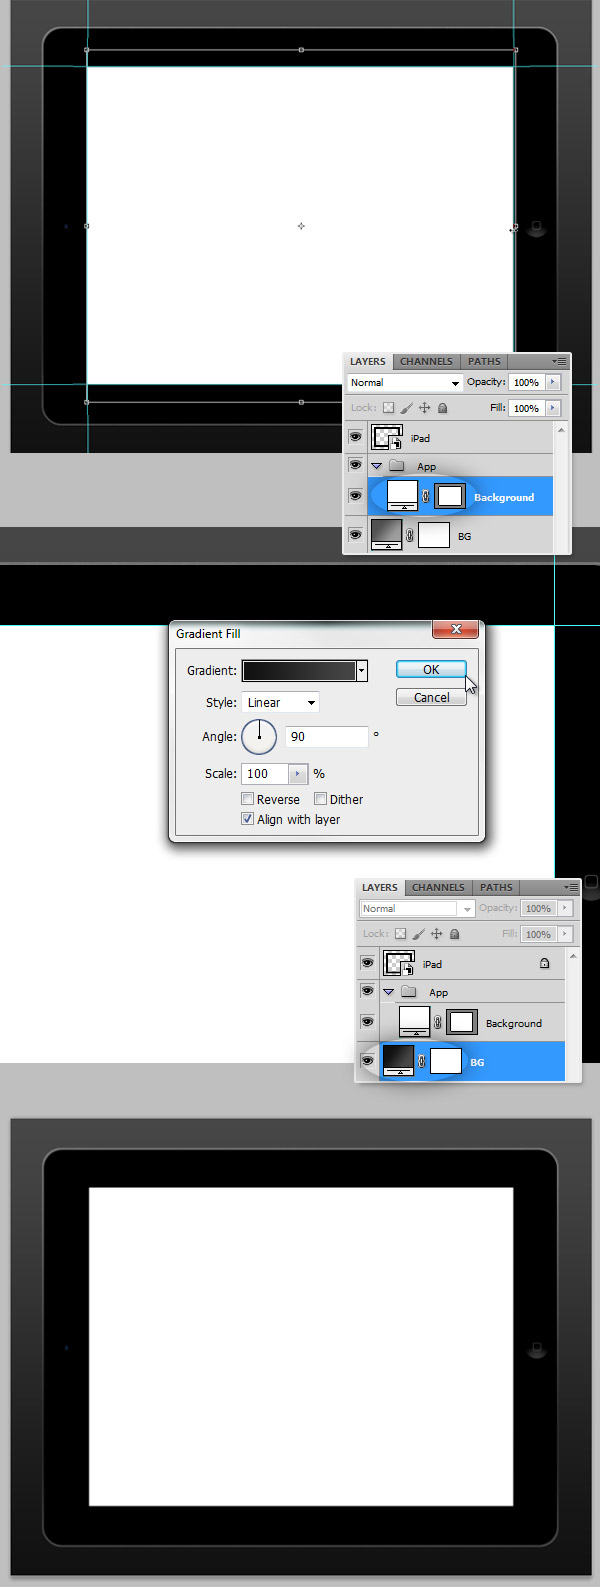
Task: Toggle visibility of unselected Background layer, lower panel
Action: coord(367,1022)
